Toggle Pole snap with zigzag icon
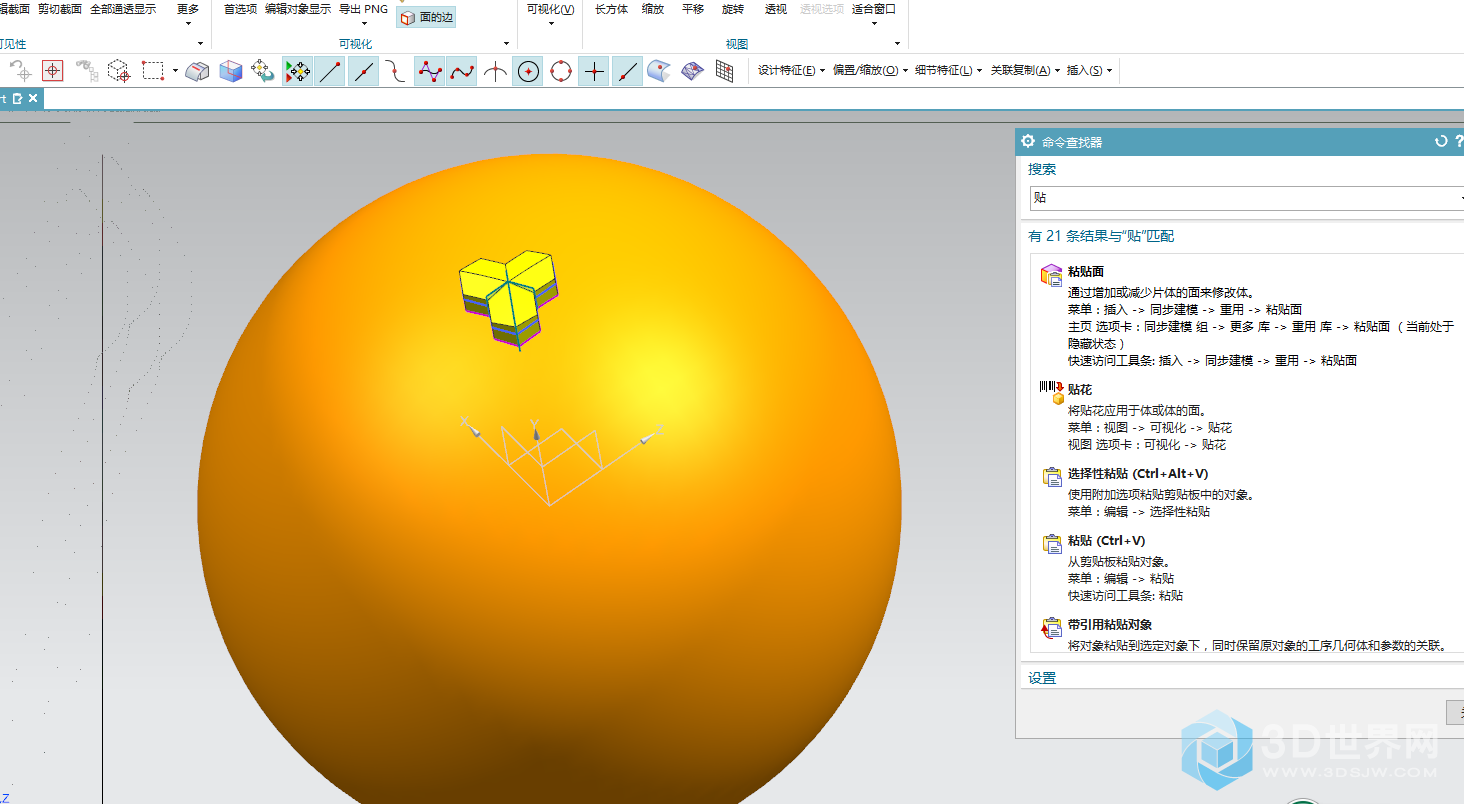The width and height of the screenshot is (1464, 804). (x=430, y=71)
